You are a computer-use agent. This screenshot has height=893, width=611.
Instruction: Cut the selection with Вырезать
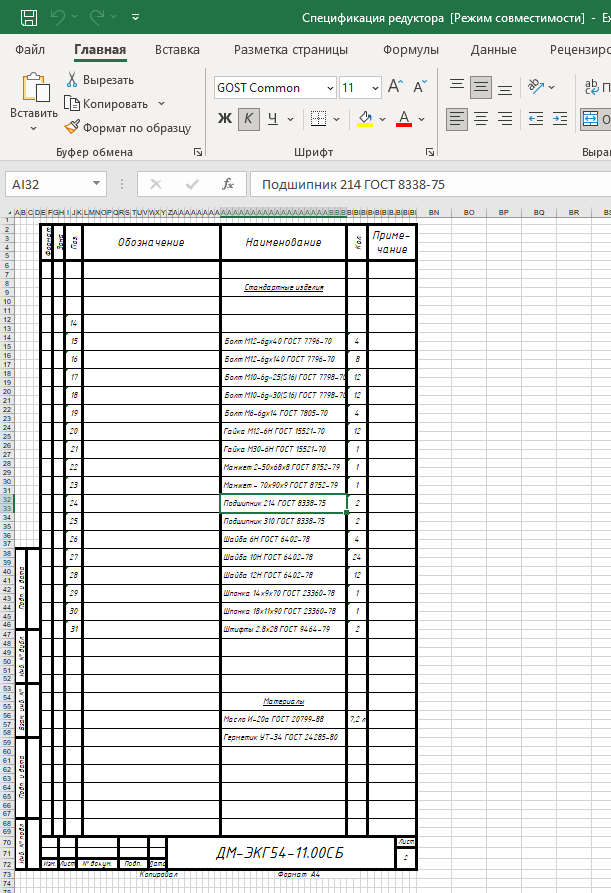pos(100,80)
